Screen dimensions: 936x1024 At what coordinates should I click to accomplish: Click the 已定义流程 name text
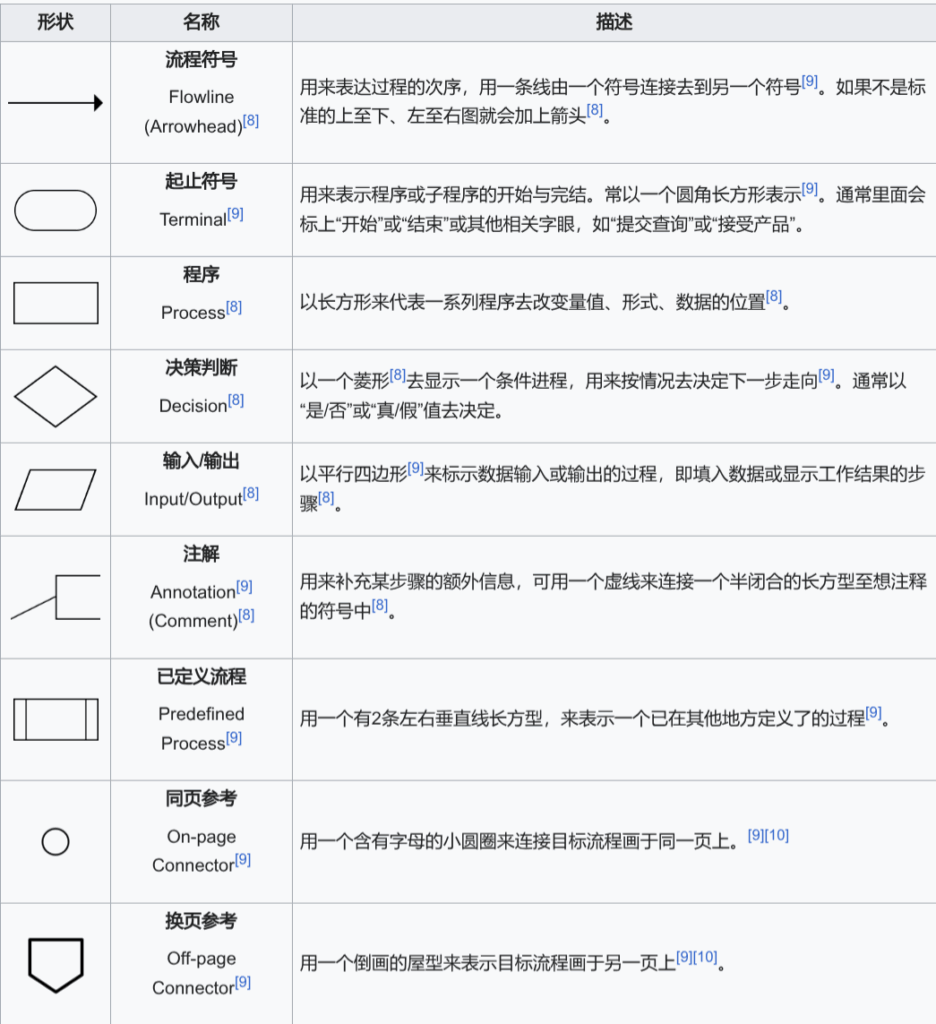[x=201, y=676]
